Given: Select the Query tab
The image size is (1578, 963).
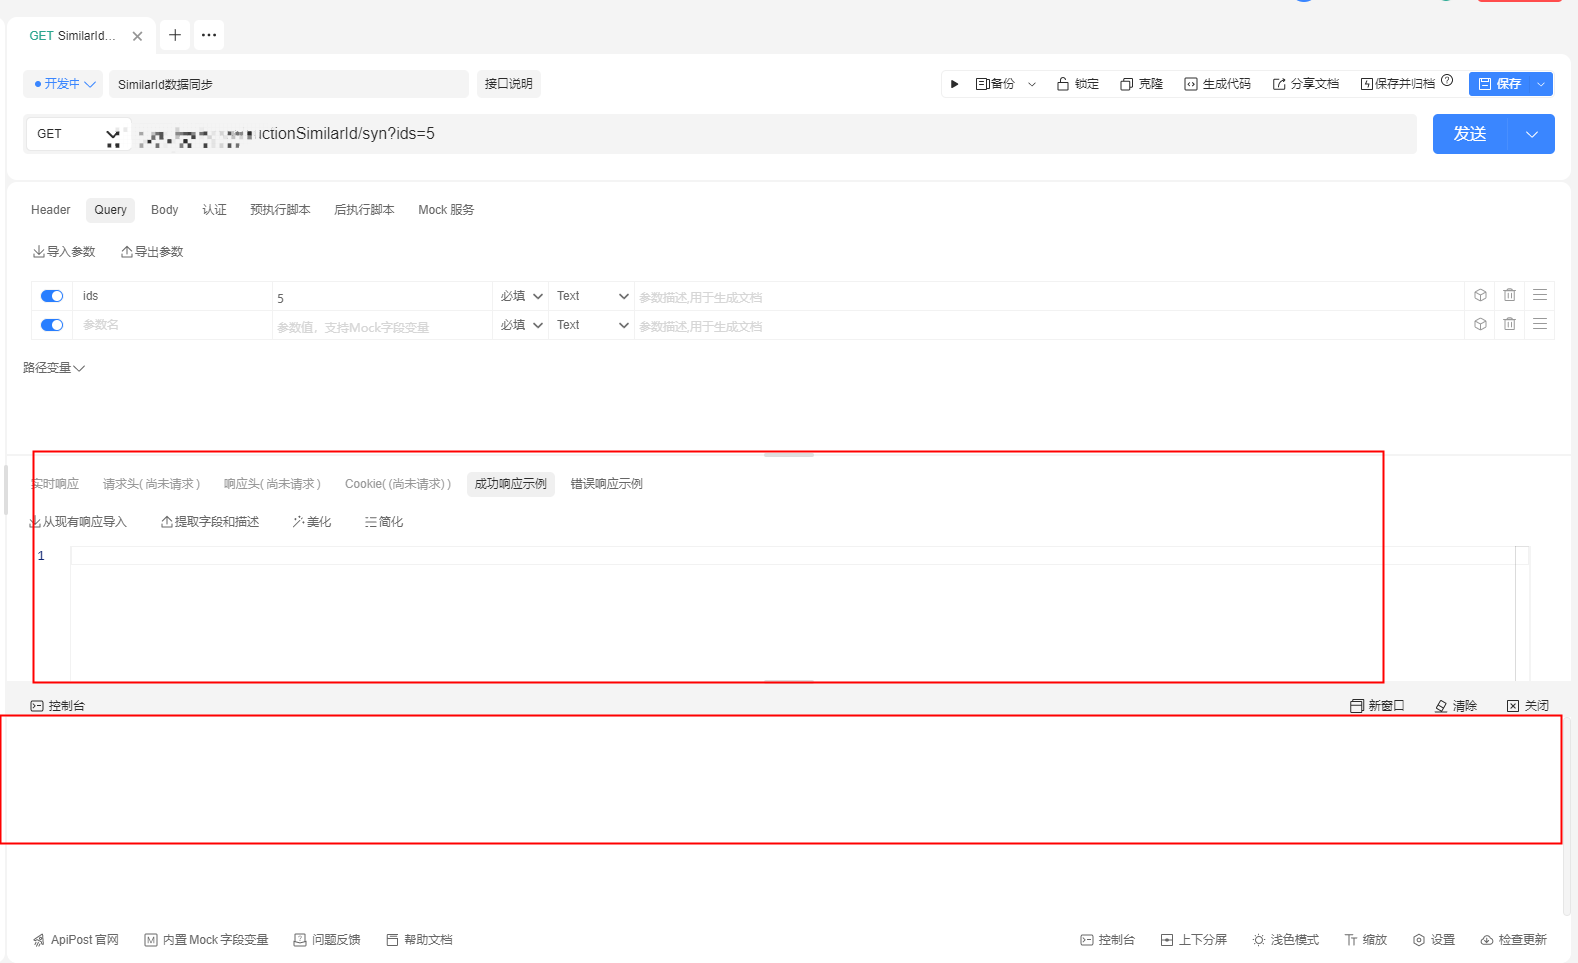Looking at the screenshot, I should click(111, 210).
